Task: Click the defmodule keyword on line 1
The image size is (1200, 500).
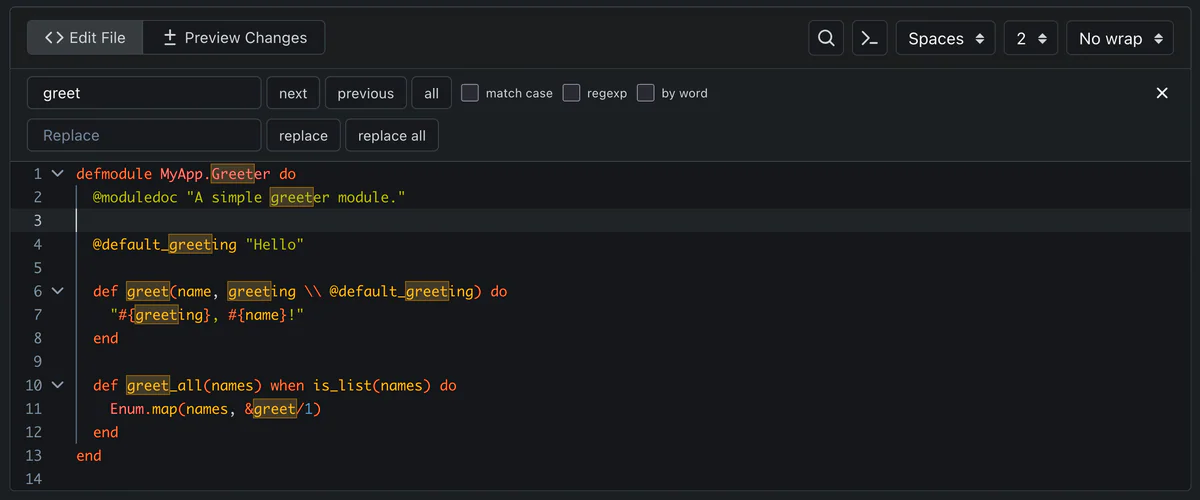Action: pos(114,173)
